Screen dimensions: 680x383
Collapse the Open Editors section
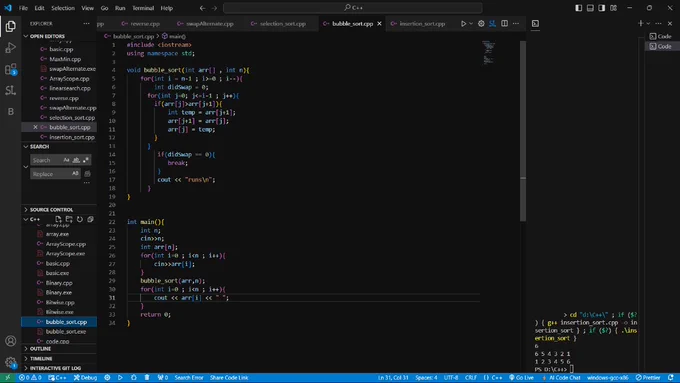26,36
